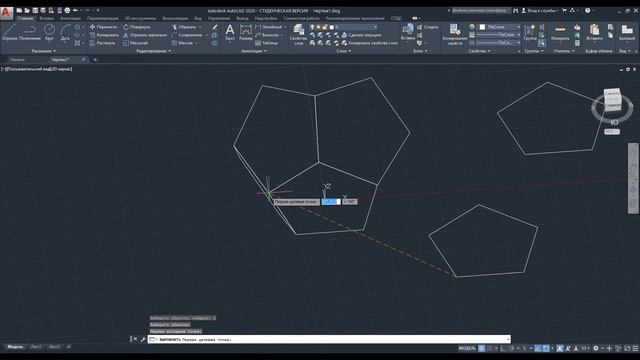640x360 pixels.
Task: Expand the Редактирование panel
Action: point(154,51)
